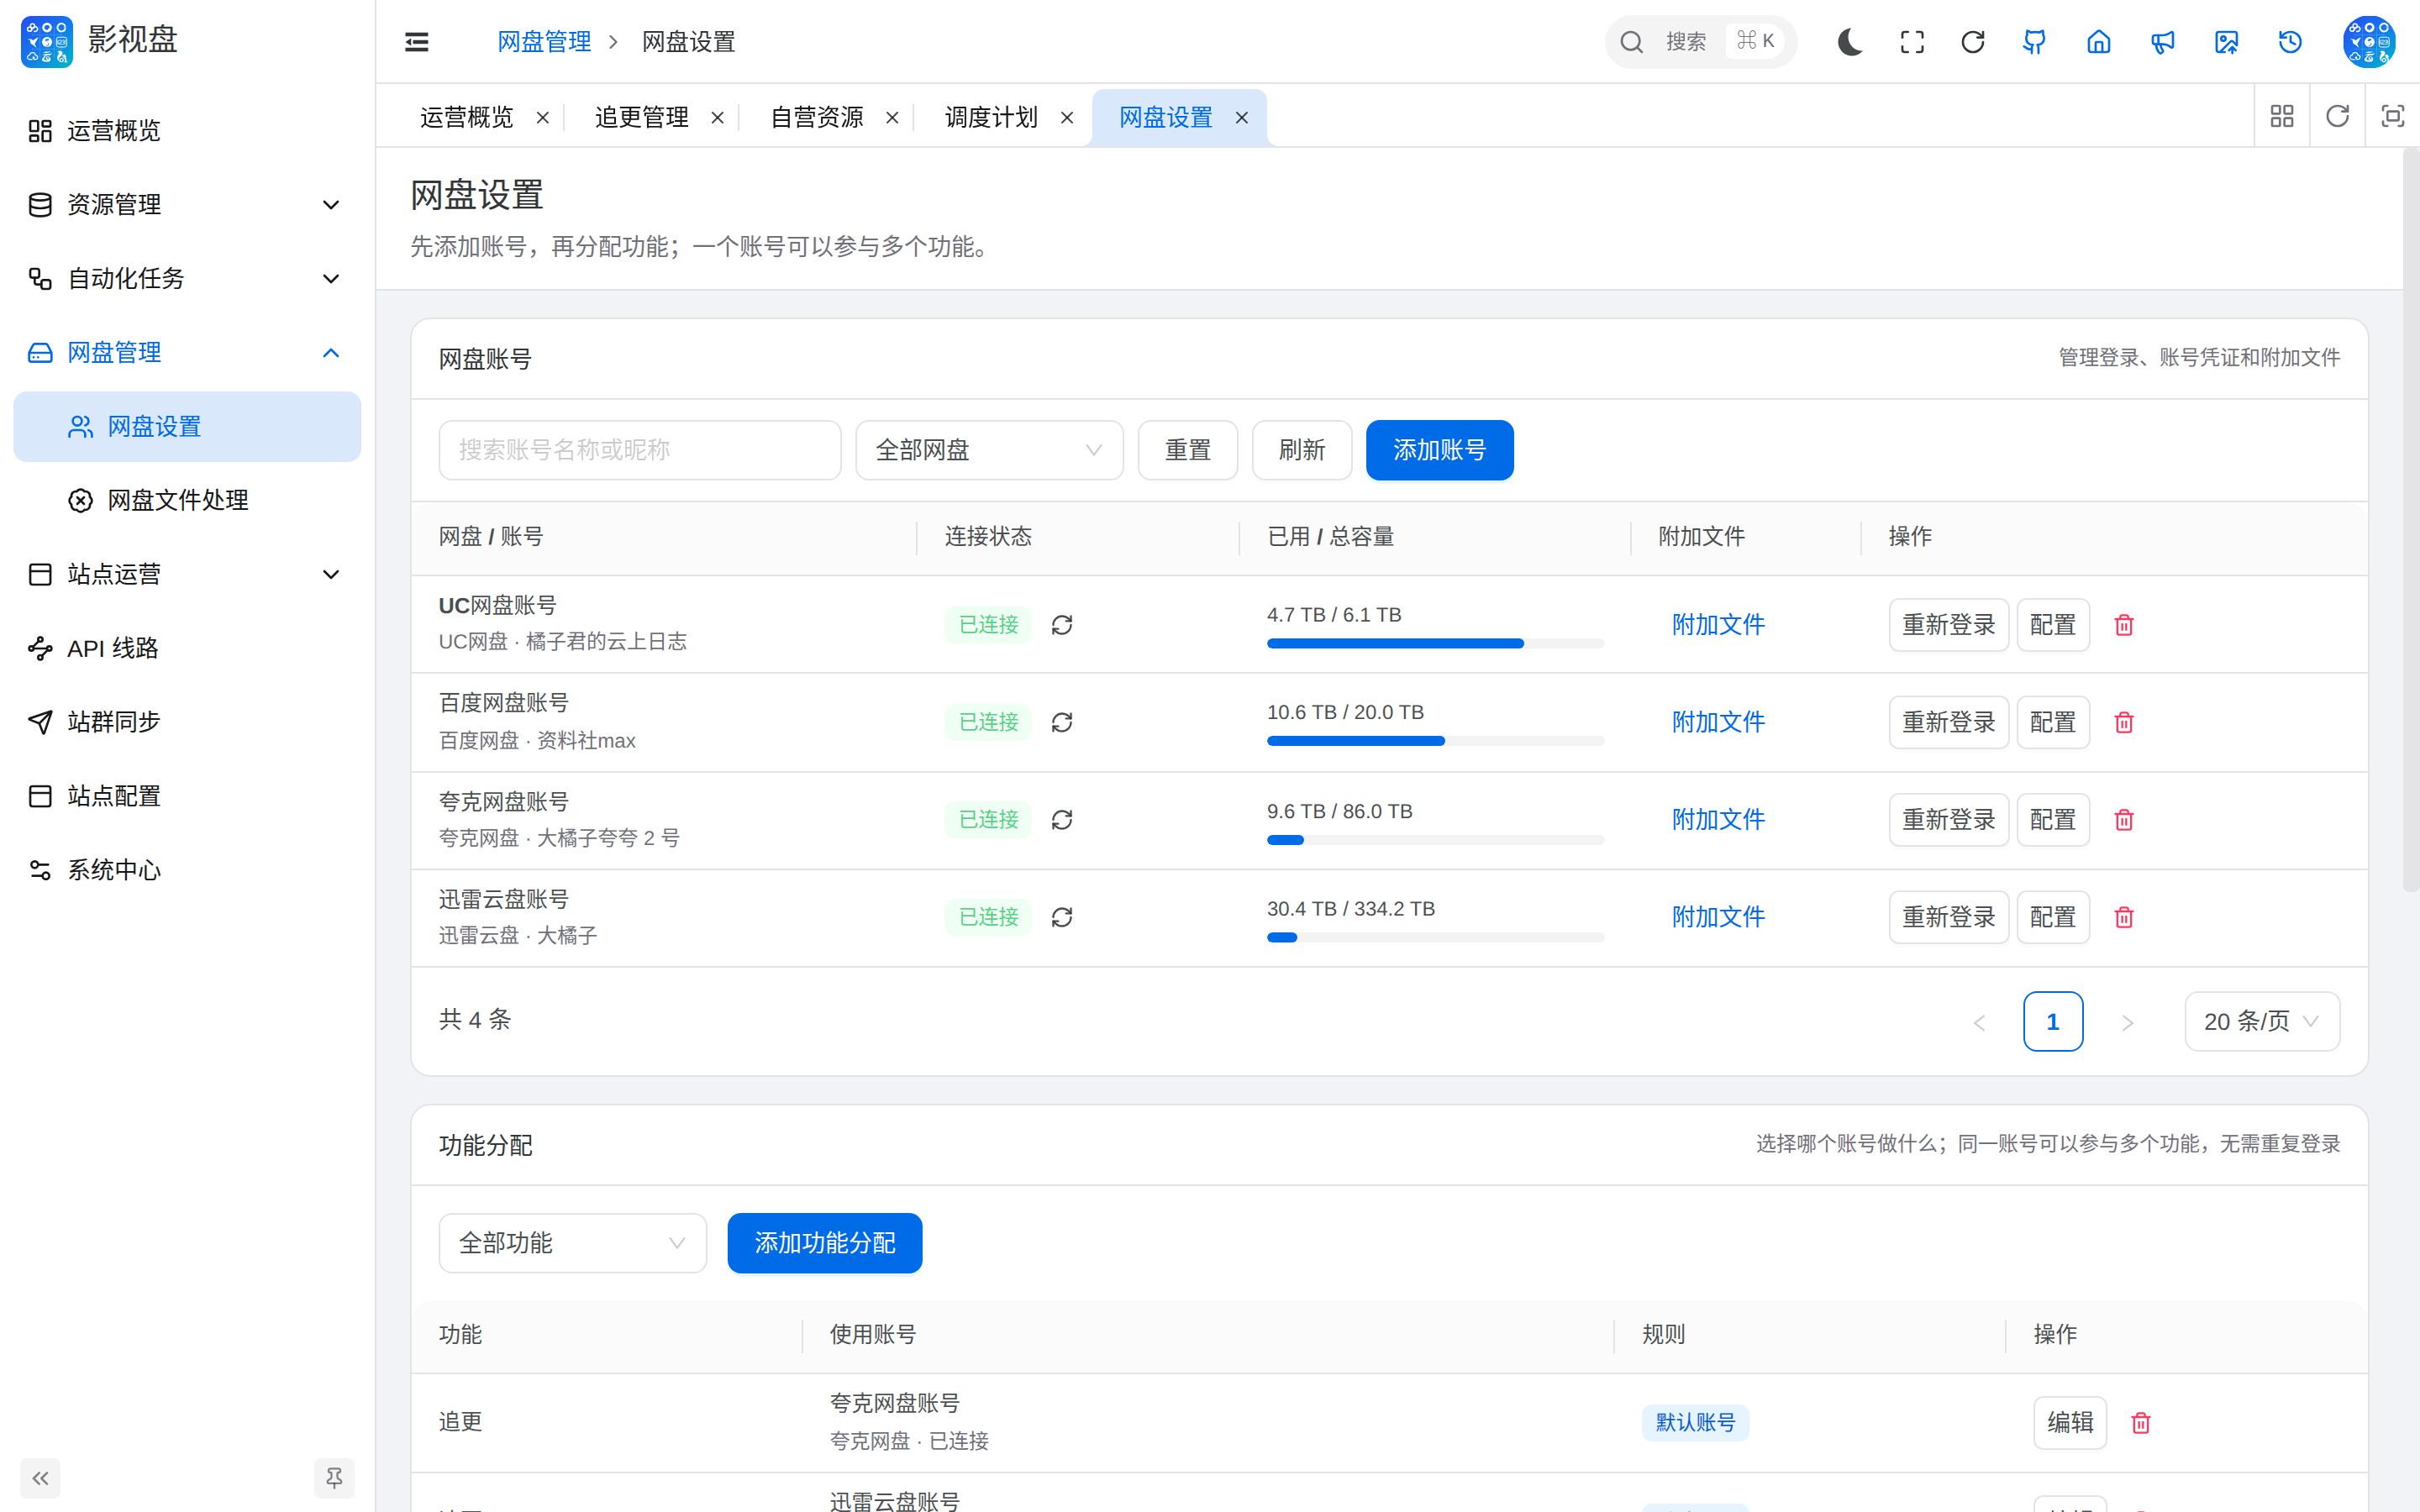Screen dimensions: 2420x1512
Task: Open 网盘文件处理 in sidebar
Action: coord(186,500)
